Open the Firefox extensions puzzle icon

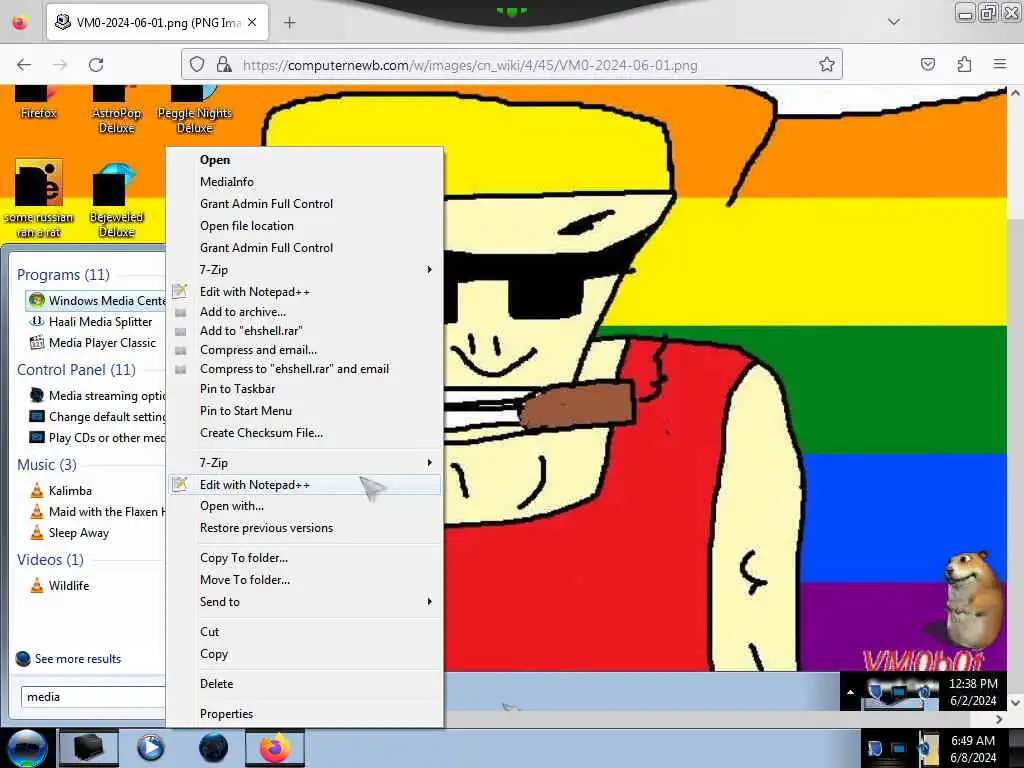pos(964,64)
